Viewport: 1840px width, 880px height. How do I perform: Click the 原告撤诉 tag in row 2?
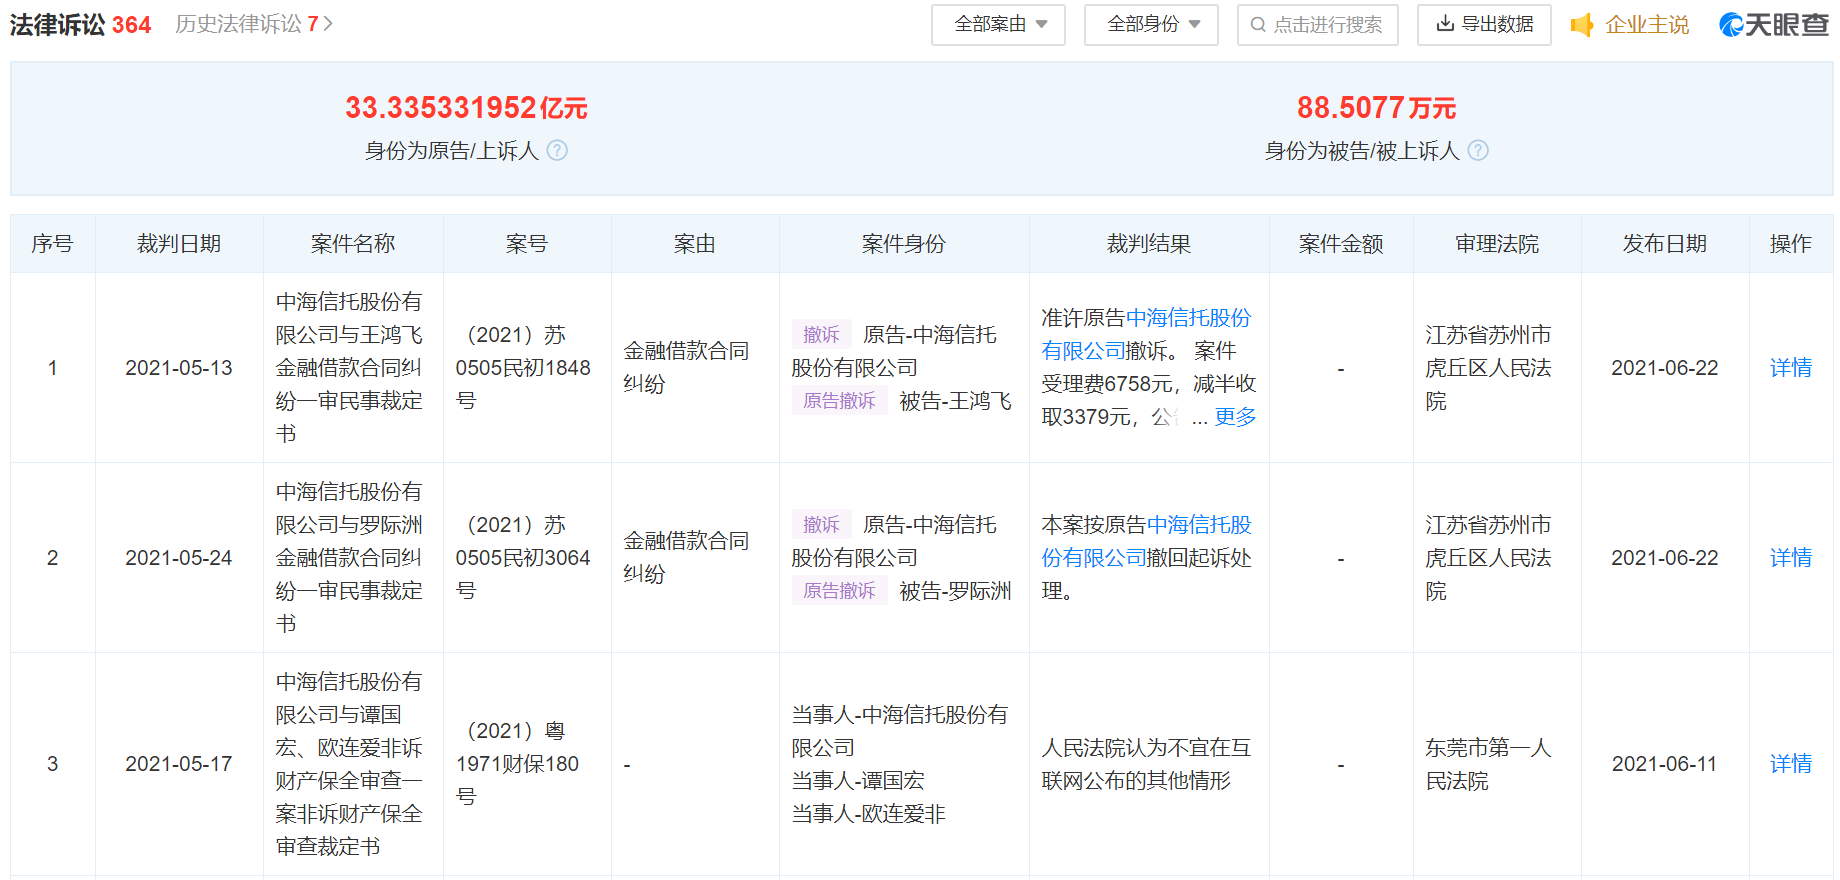tap(839, 591)
